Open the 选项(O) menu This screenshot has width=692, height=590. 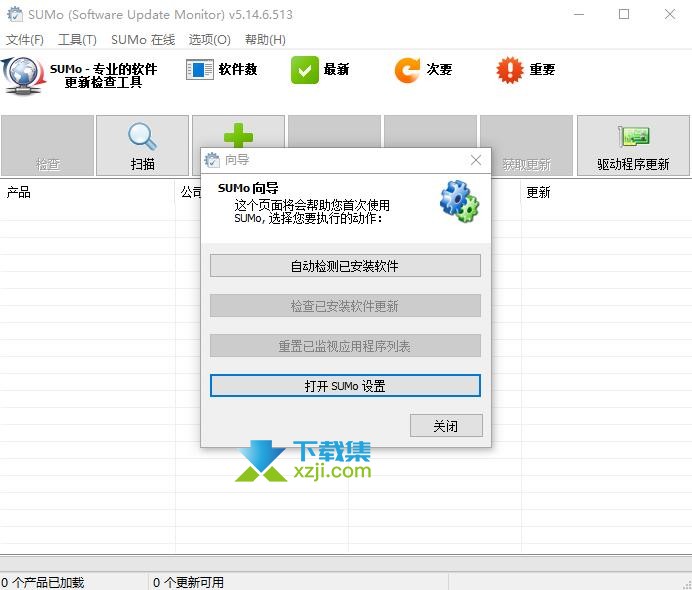[210, 40]
